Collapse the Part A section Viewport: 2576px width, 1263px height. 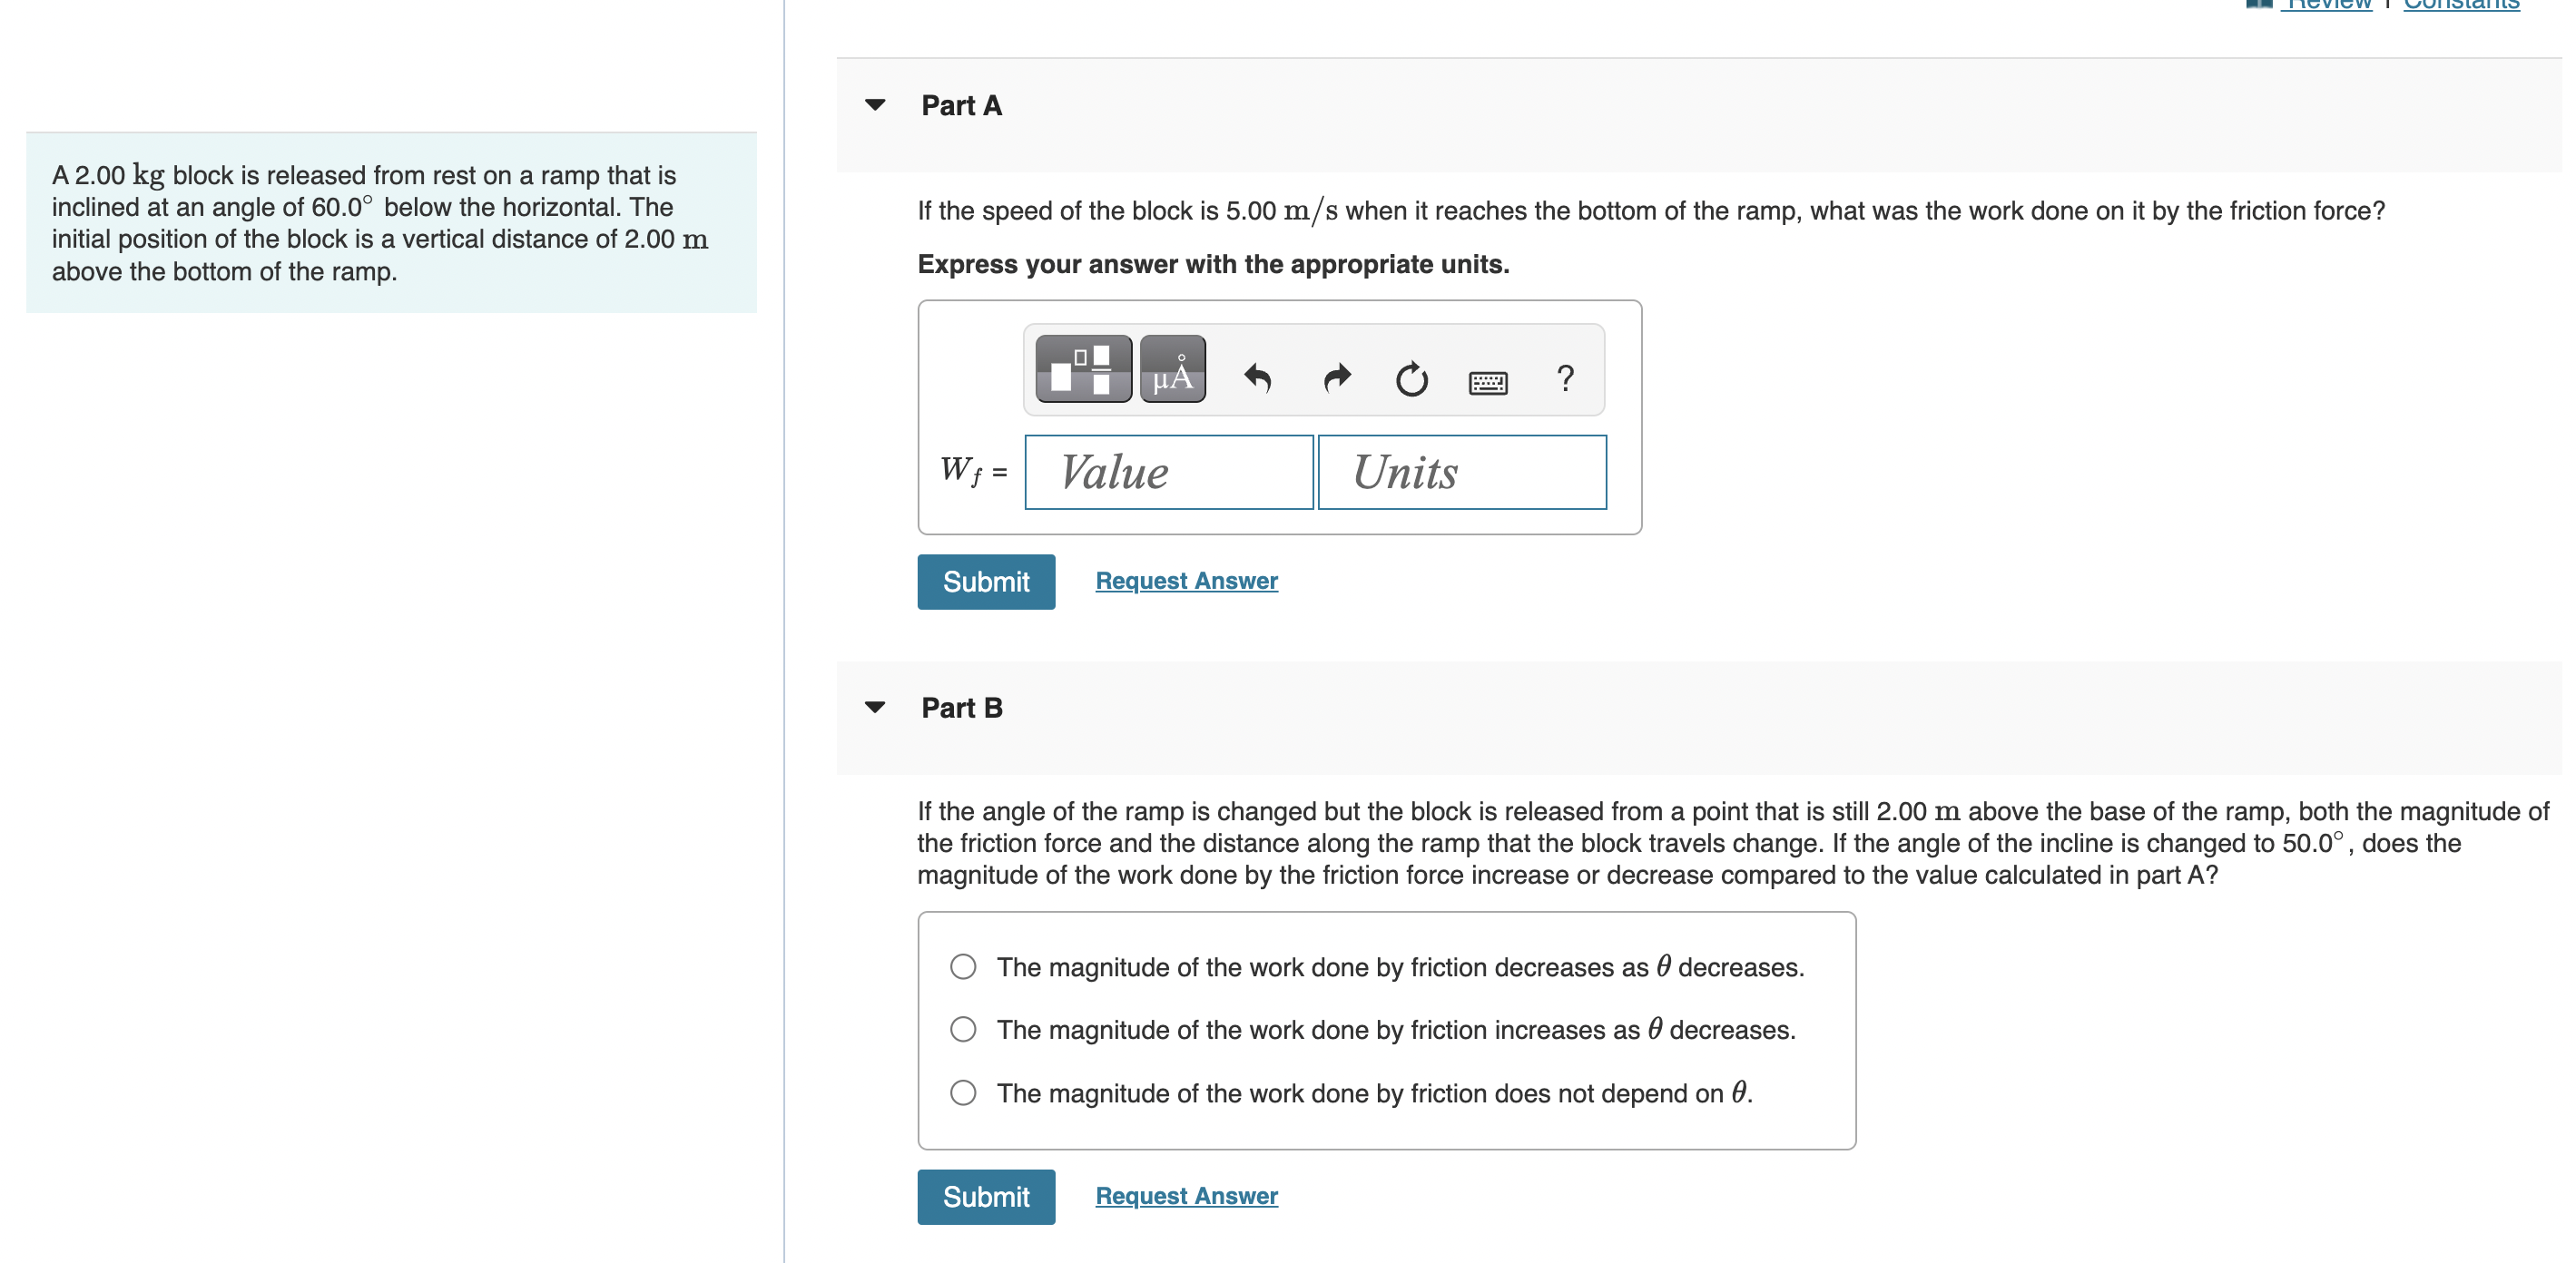click(875, 104)
